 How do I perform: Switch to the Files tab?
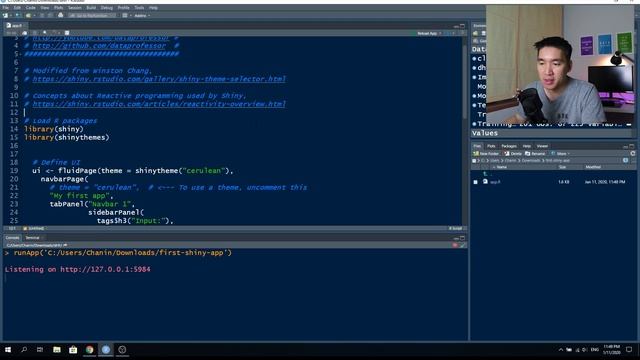click(x=477, y=146)
